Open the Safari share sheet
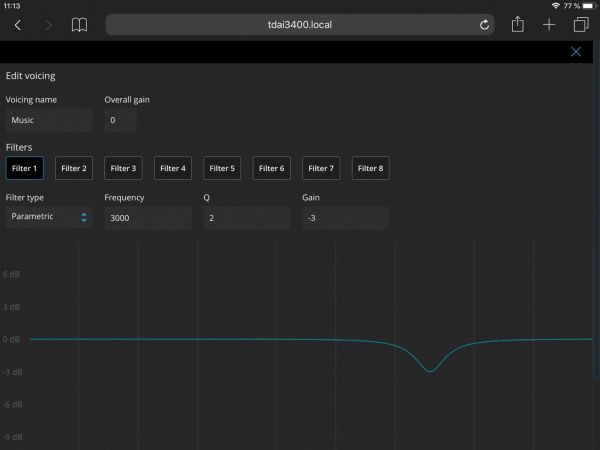The image size is (600, 450). tap(517, 25)
